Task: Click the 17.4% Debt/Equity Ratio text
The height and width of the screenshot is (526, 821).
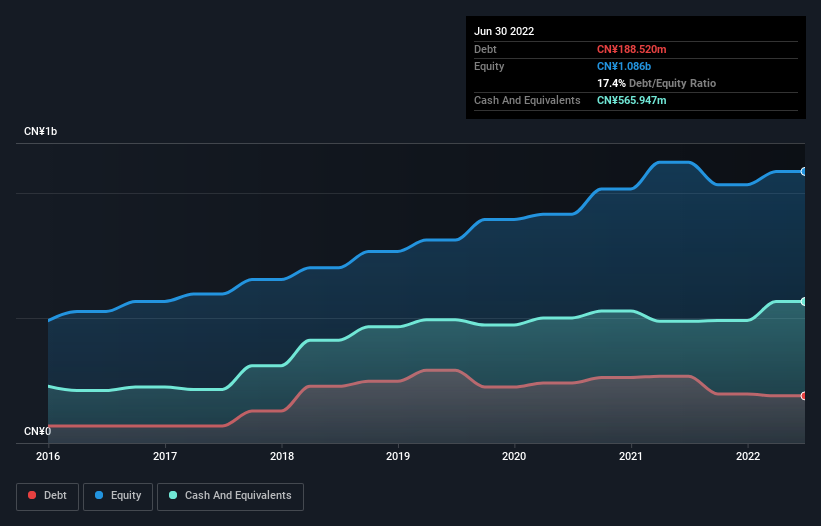Action: tap(657, 83)
